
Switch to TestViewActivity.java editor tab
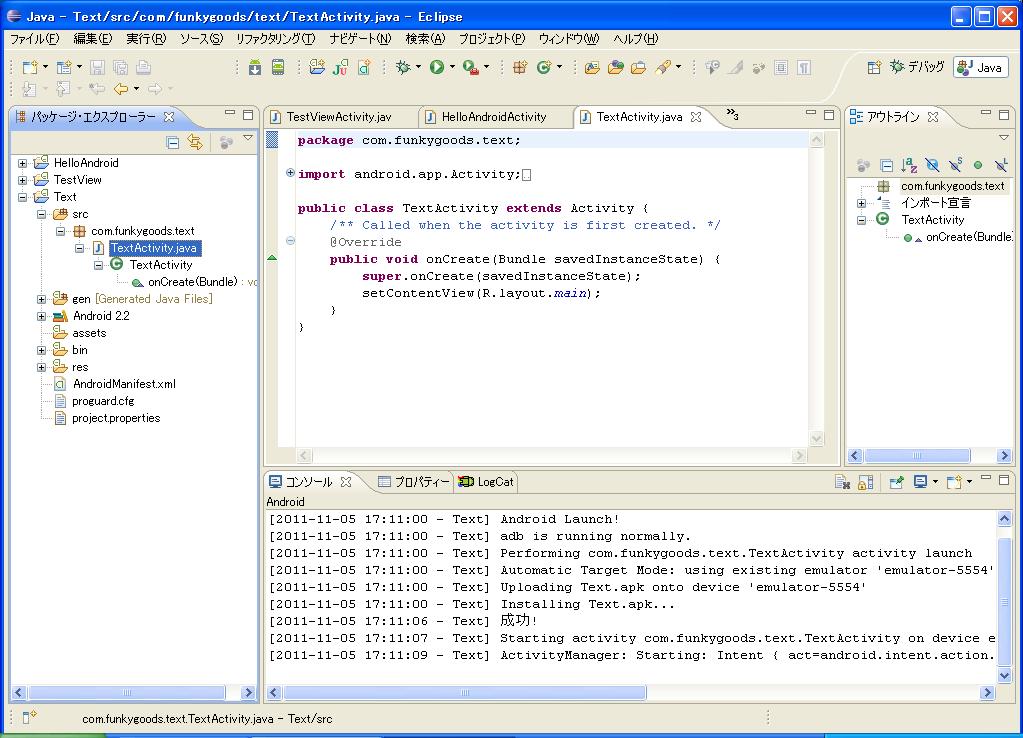(339, 117)
